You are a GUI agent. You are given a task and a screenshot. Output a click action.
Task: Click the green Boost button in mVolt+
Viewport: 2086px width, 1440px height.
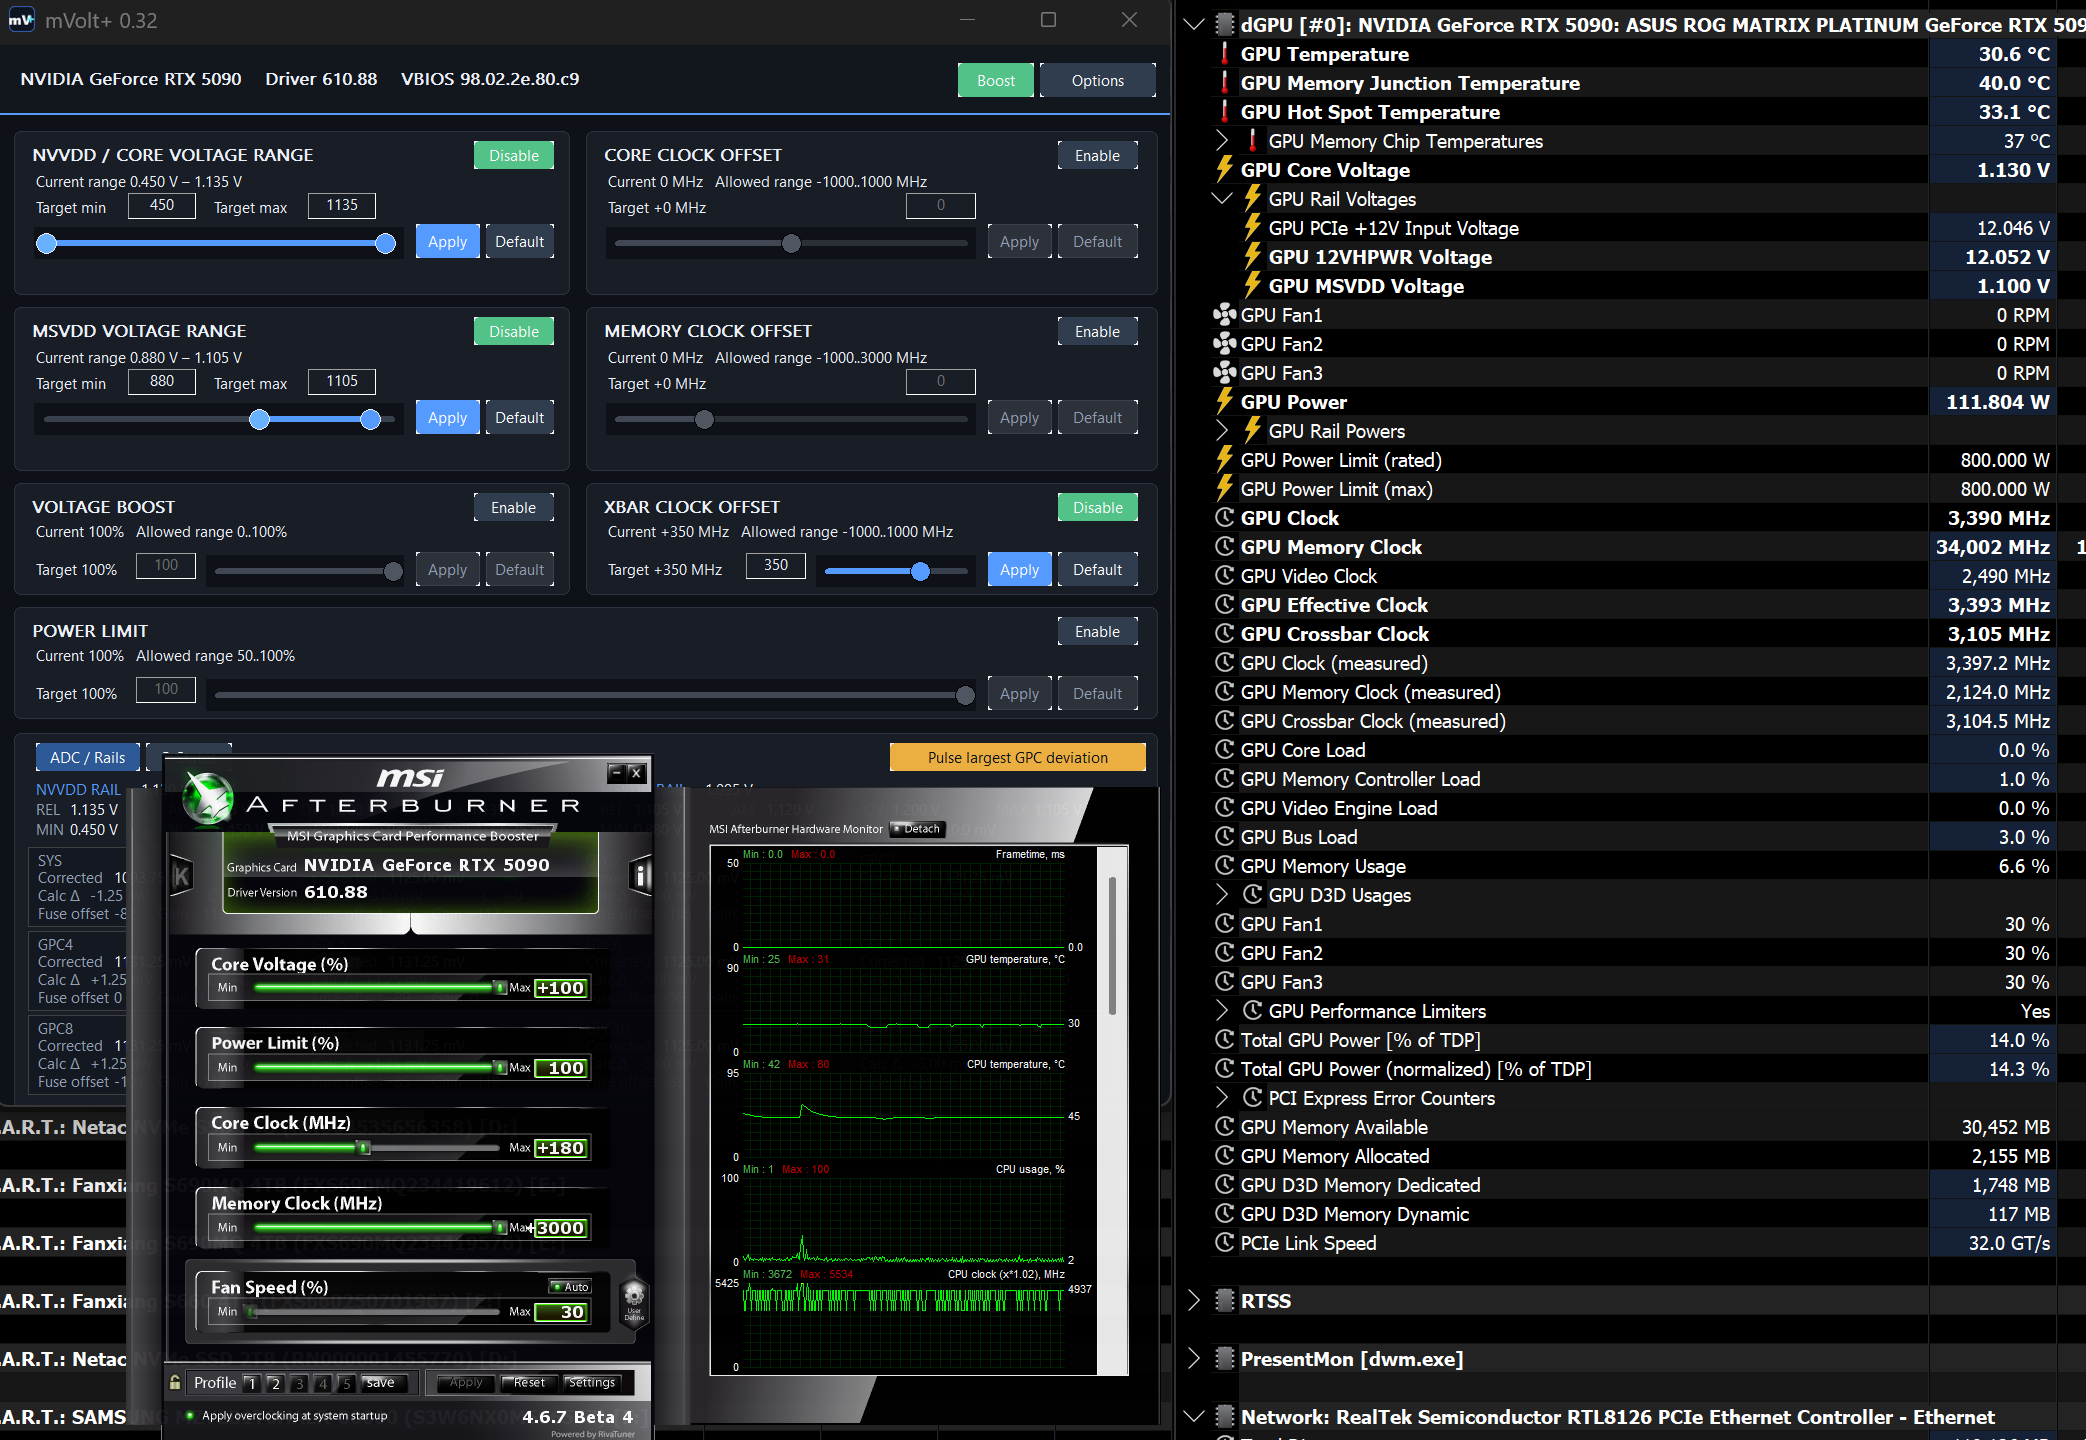point(996,81)
